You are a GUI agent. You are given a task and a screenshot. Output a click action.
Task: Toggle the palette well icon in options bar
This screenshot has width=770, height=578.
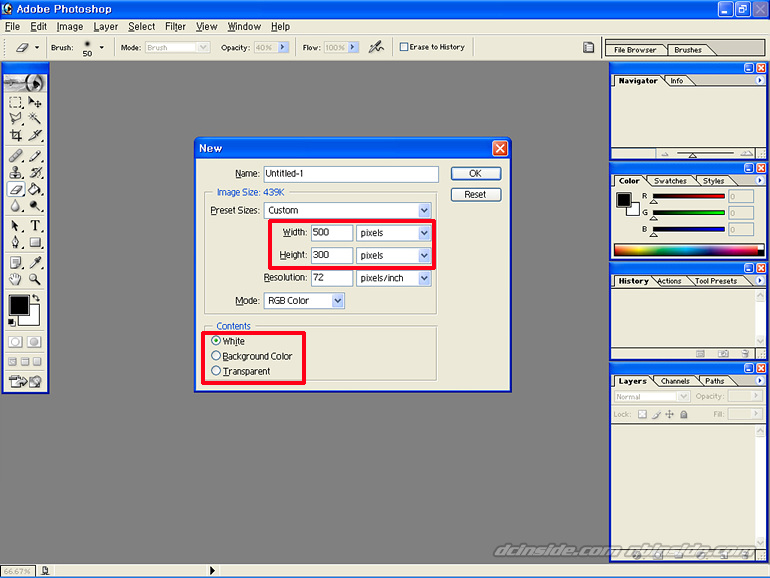[588, 47]
